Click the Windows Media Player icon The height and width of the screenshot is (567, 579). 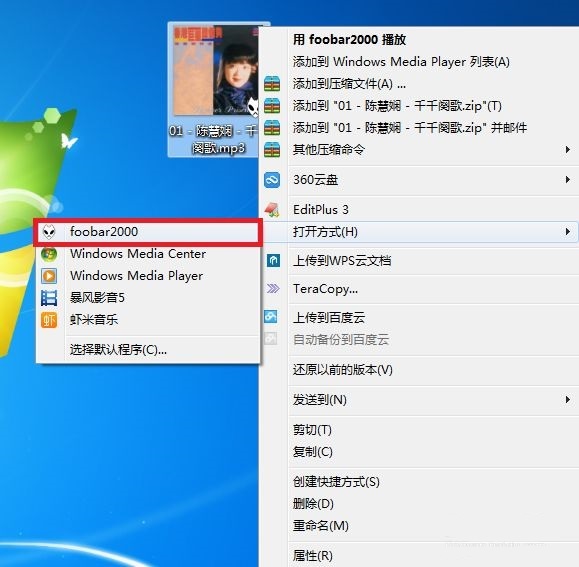tap(49, 276)
